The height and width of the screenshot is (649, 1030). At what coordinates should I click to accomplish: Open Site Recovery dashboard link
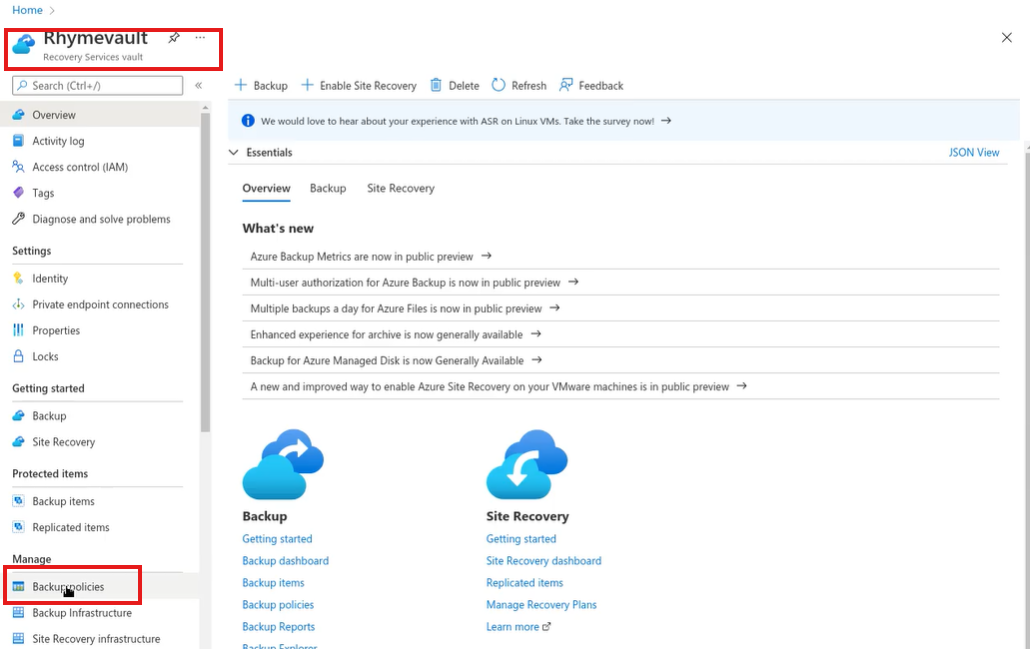pyautogui.click(x=543, y=561)
